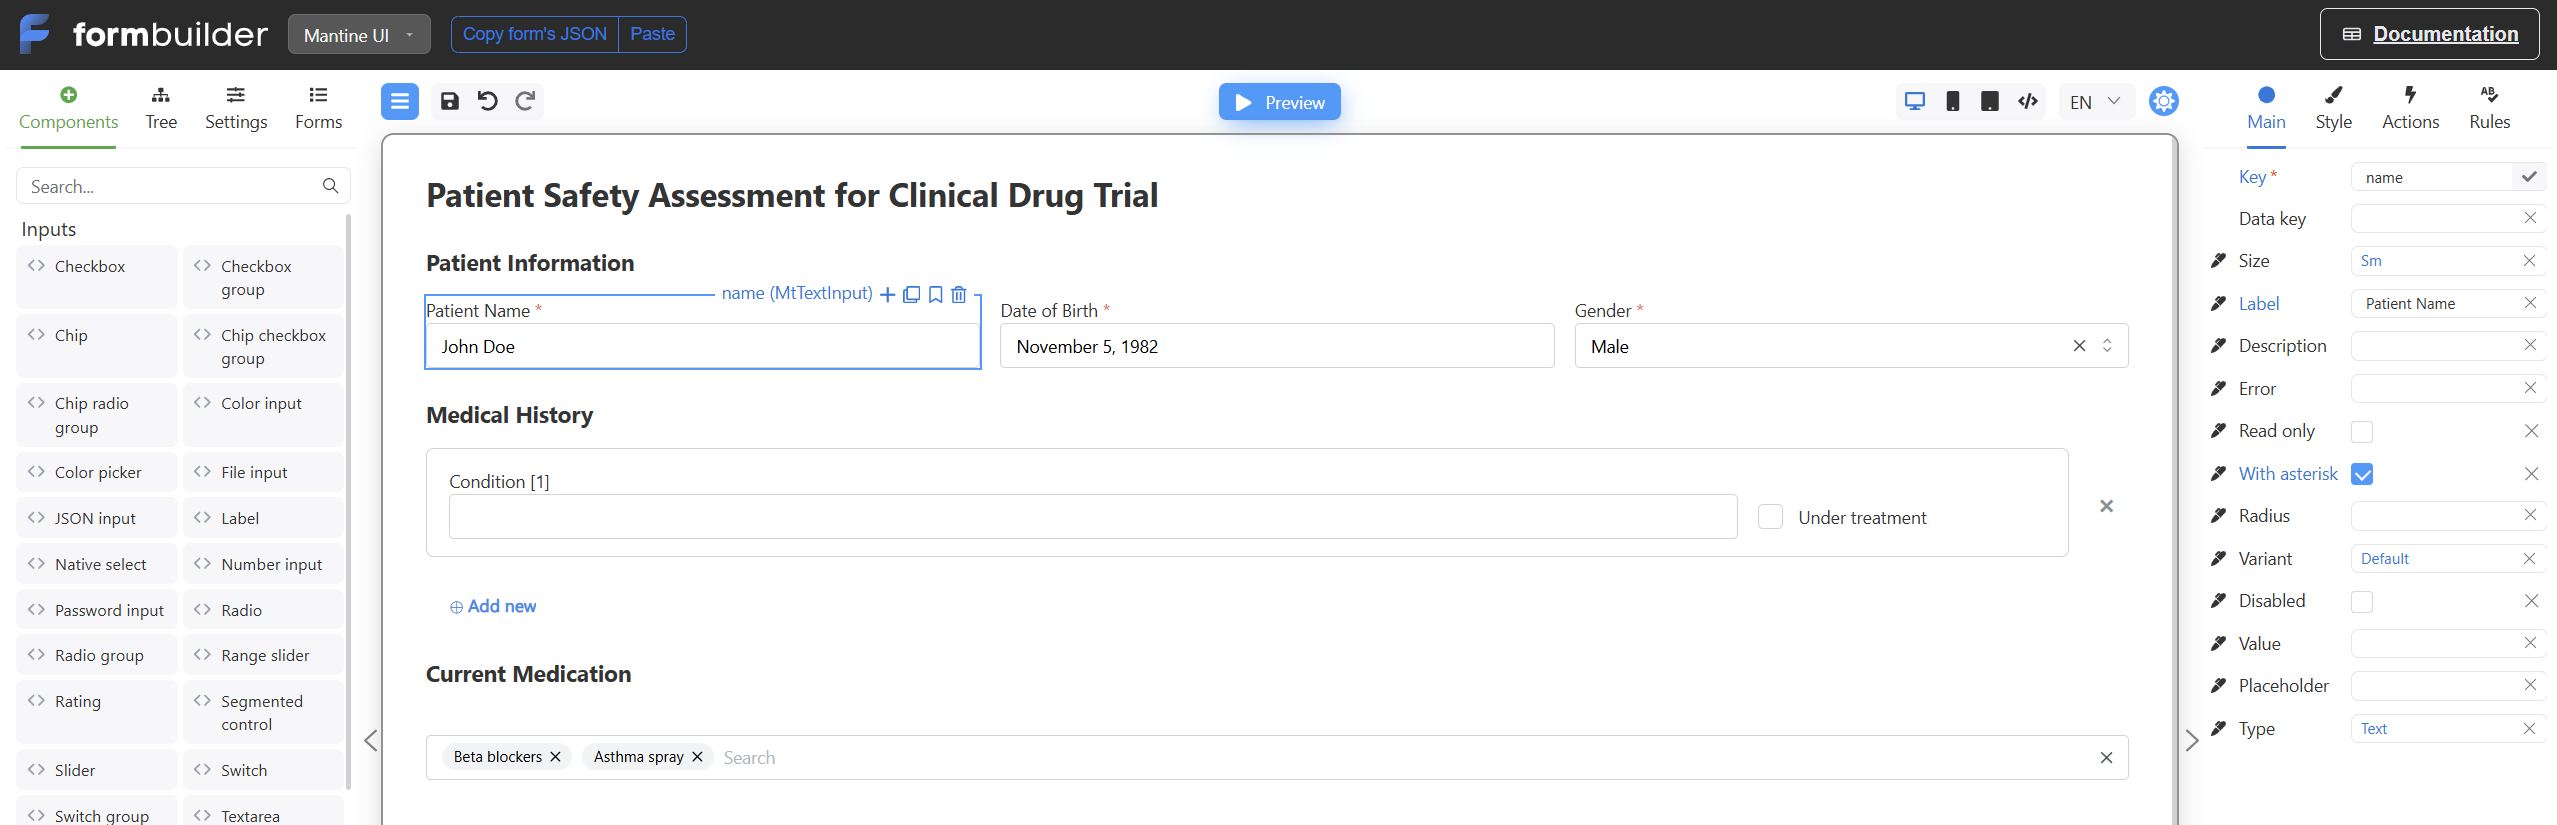Open the Size property dropdown
2557x825 pixels.
tap(2436, 261)
